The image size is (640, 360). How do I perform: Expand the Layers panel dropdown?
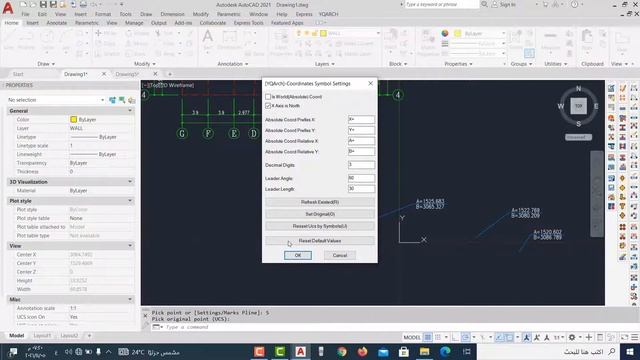pos(325,64)
